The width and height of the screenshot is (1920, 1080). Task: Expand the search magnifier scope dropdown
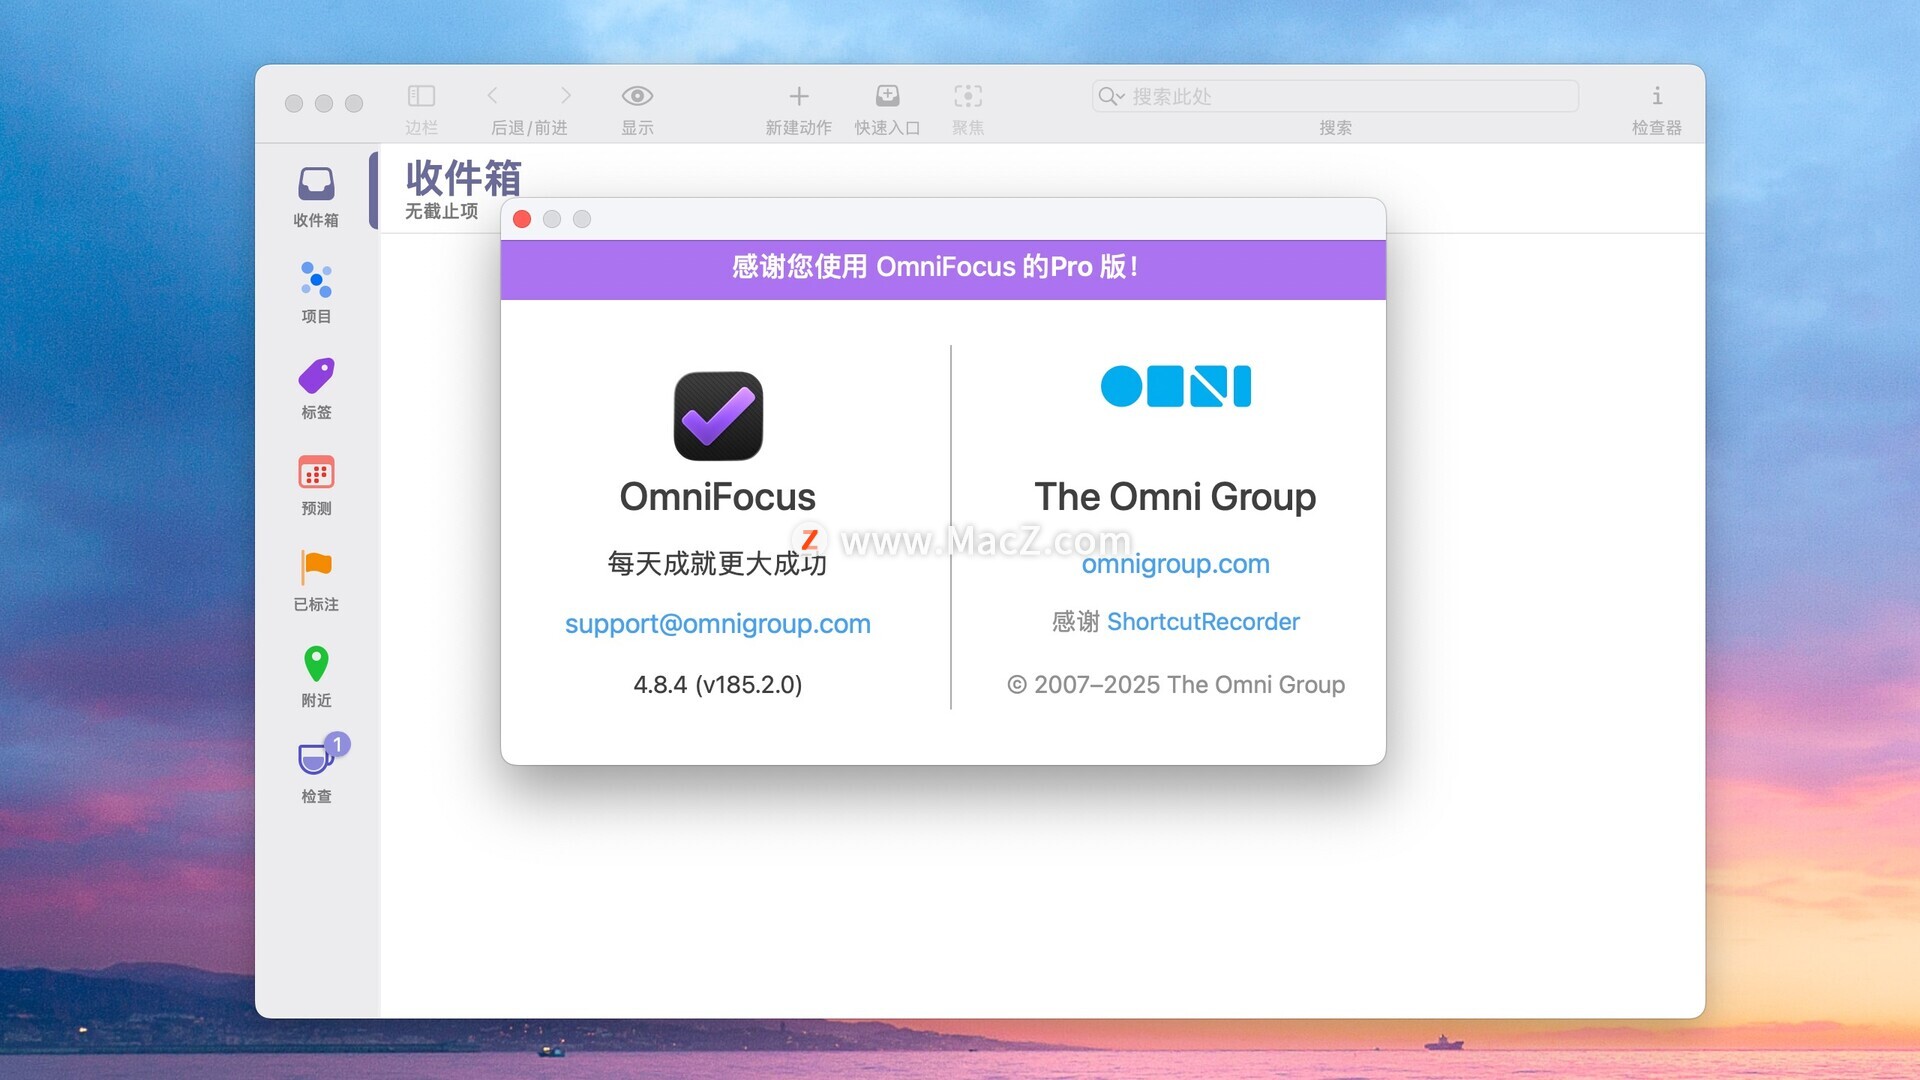pyautogui.click(x=1111, y=96)
